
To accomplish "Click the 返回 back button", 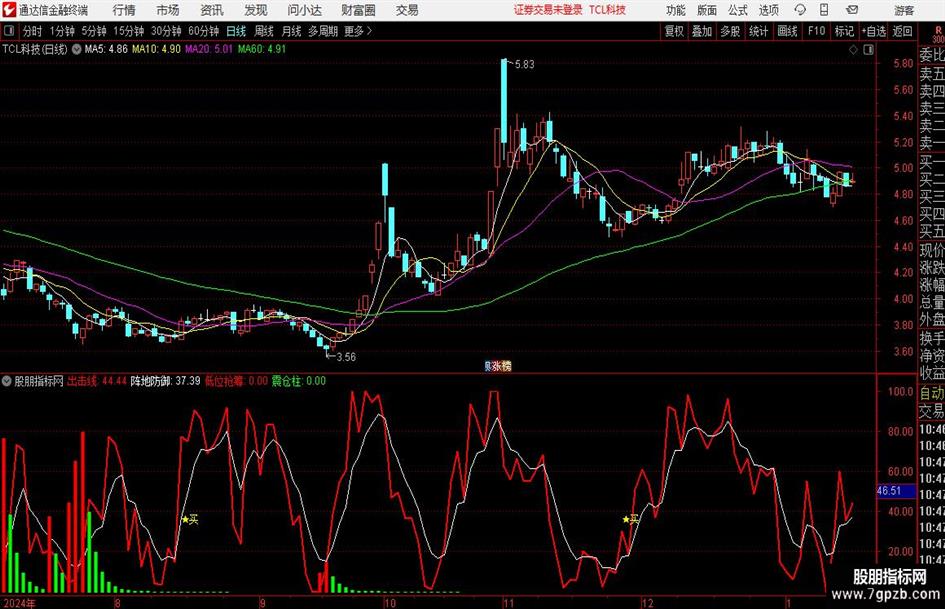I will click(903, 31).
